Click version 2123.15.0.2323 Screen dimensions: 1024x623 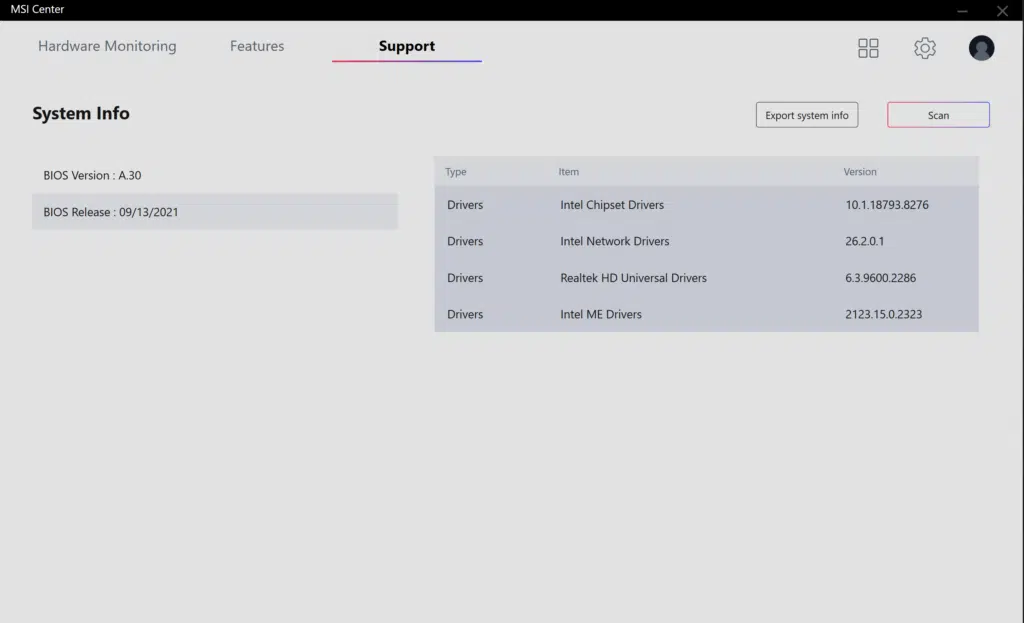[884, 314]
